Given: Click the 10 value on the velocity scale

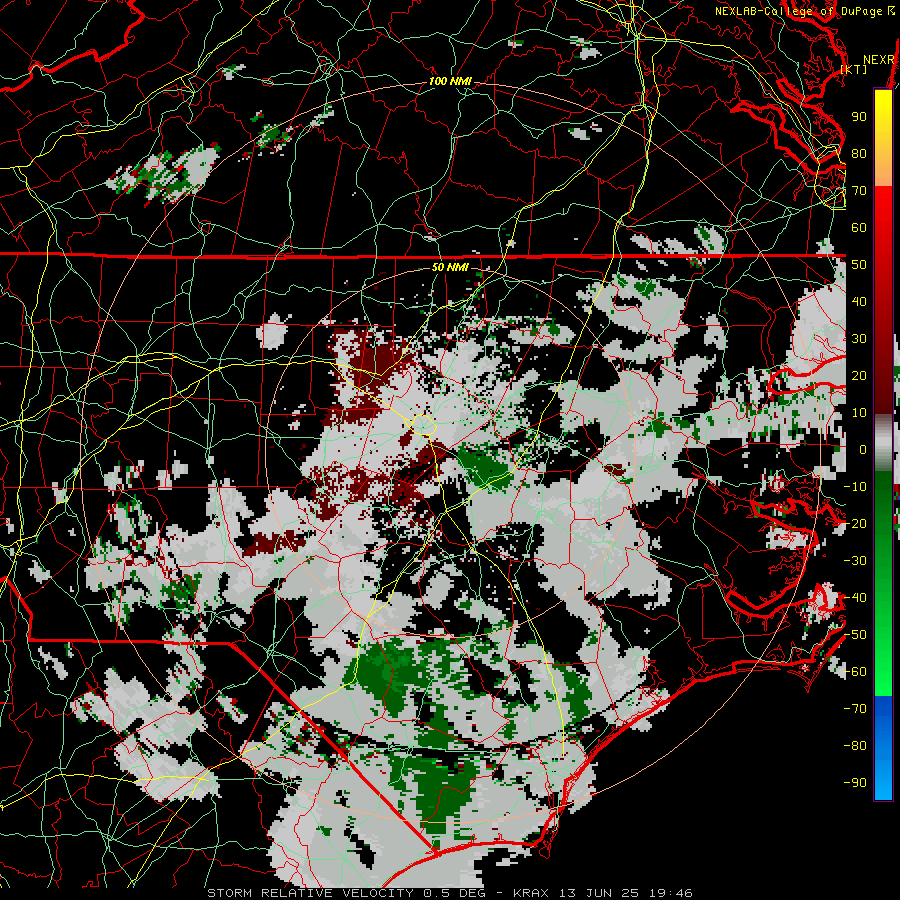Looking at the screenshot, I should tap(859, 413).
